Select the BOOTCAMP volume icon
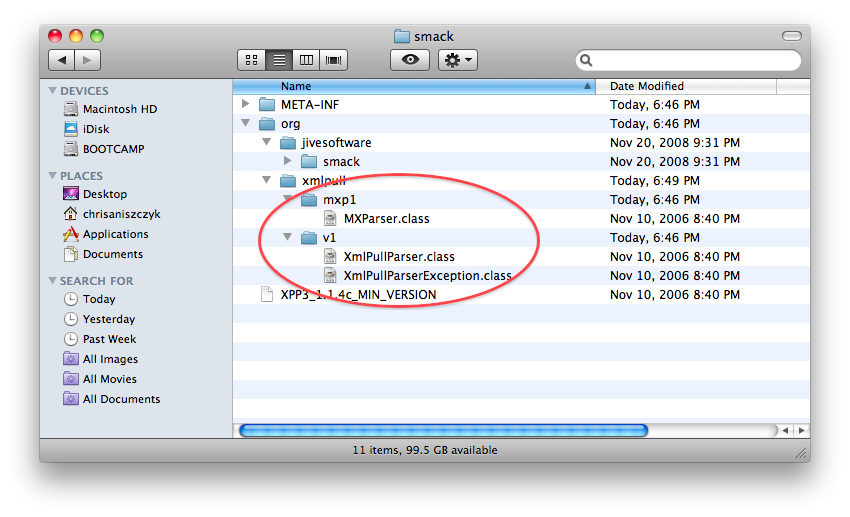Viewport: 850px width, 517px height. [x=70, y=149]
